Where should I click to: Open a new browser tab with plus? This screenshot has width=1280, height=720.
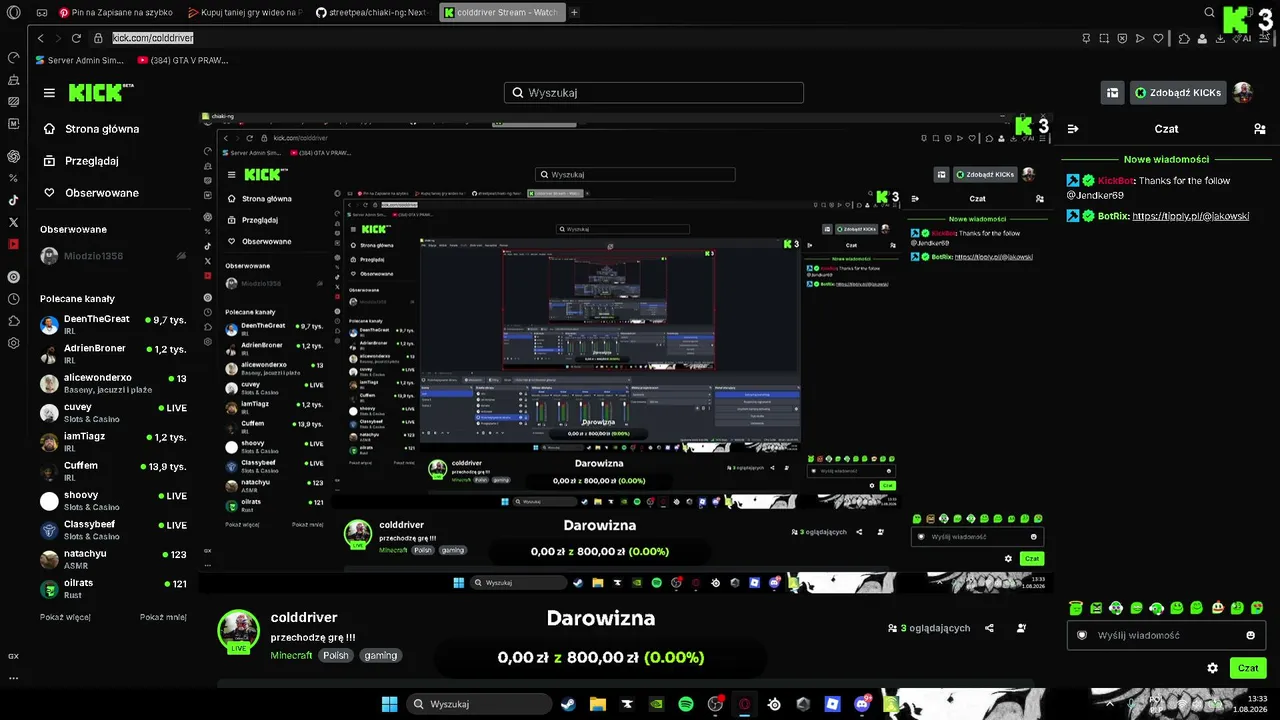pos(574,13)
